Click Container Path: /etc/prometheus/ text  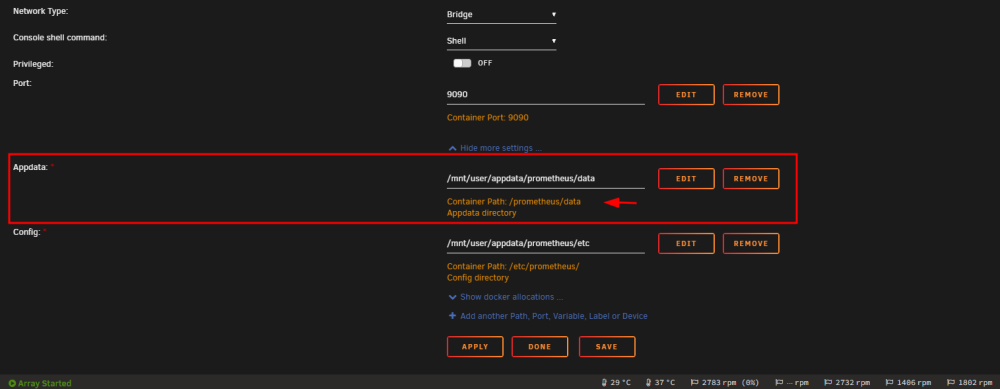[x=513, y=267]
